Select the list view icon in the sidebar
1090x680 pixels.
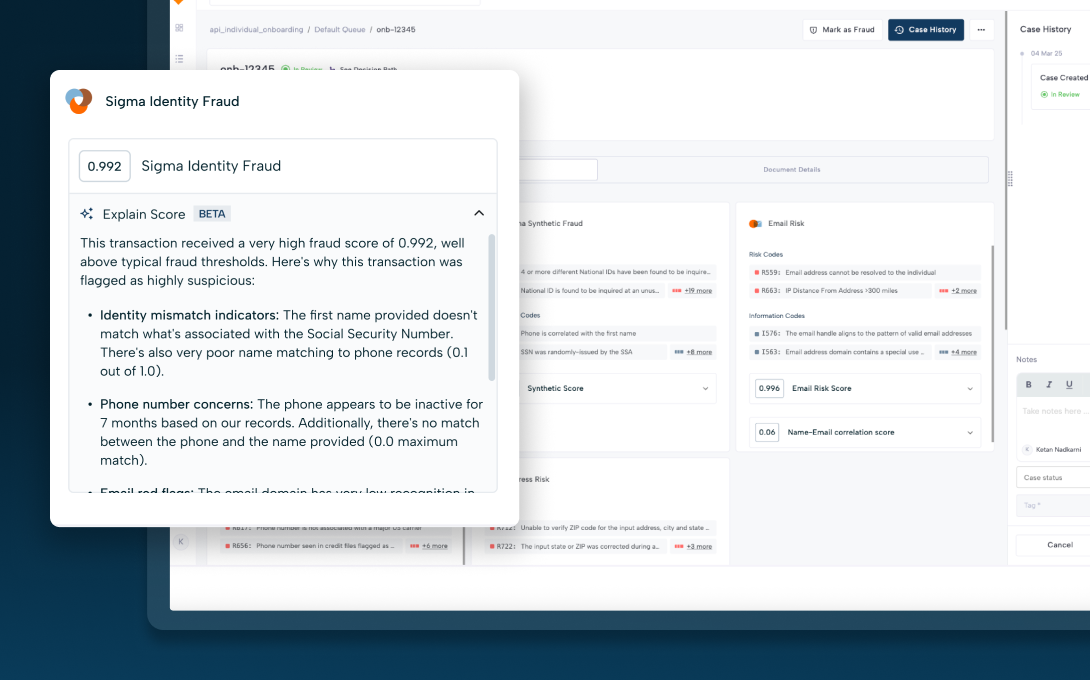[x=180, y=60]
